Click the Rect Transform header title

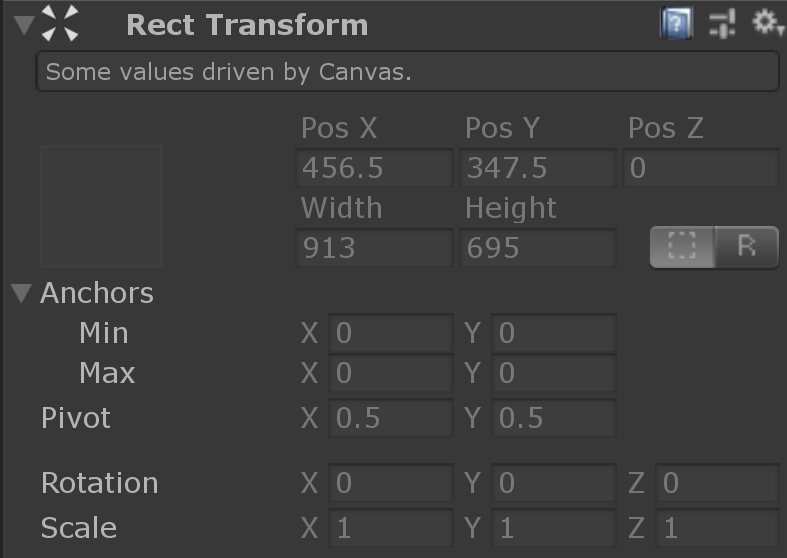247,25
